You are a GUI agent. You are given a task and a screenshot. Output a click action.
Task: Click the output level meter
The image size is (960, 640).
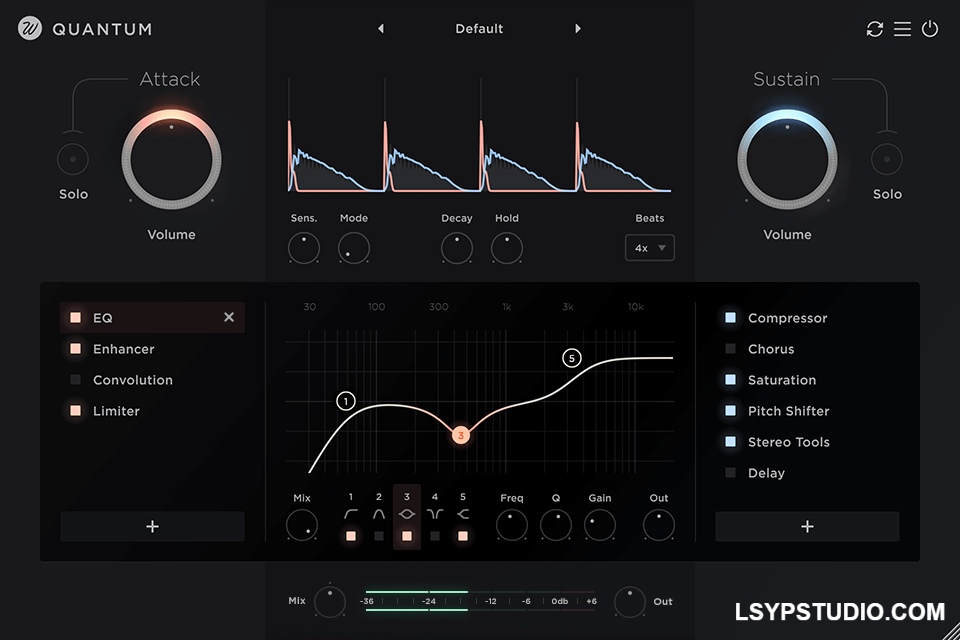pos(479,601)
